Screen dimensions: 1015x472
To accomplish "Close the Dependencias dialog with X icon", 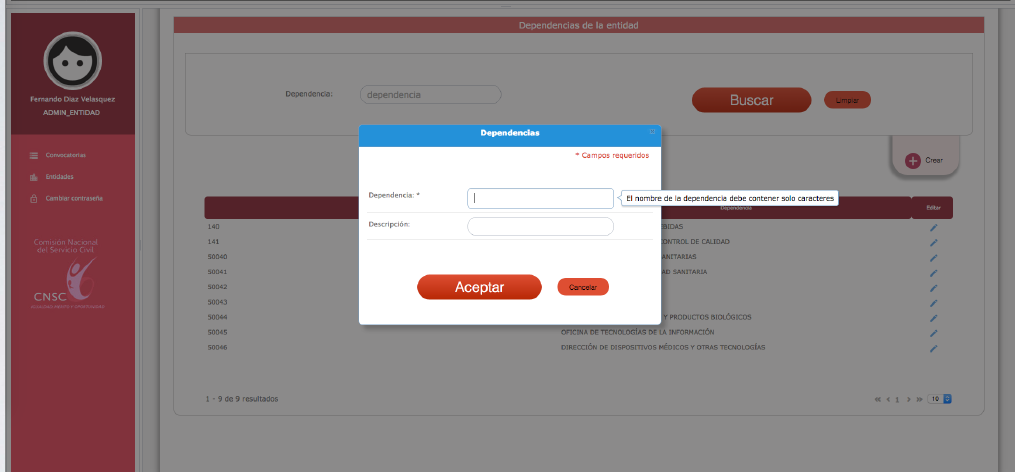I will coord(652,132).
